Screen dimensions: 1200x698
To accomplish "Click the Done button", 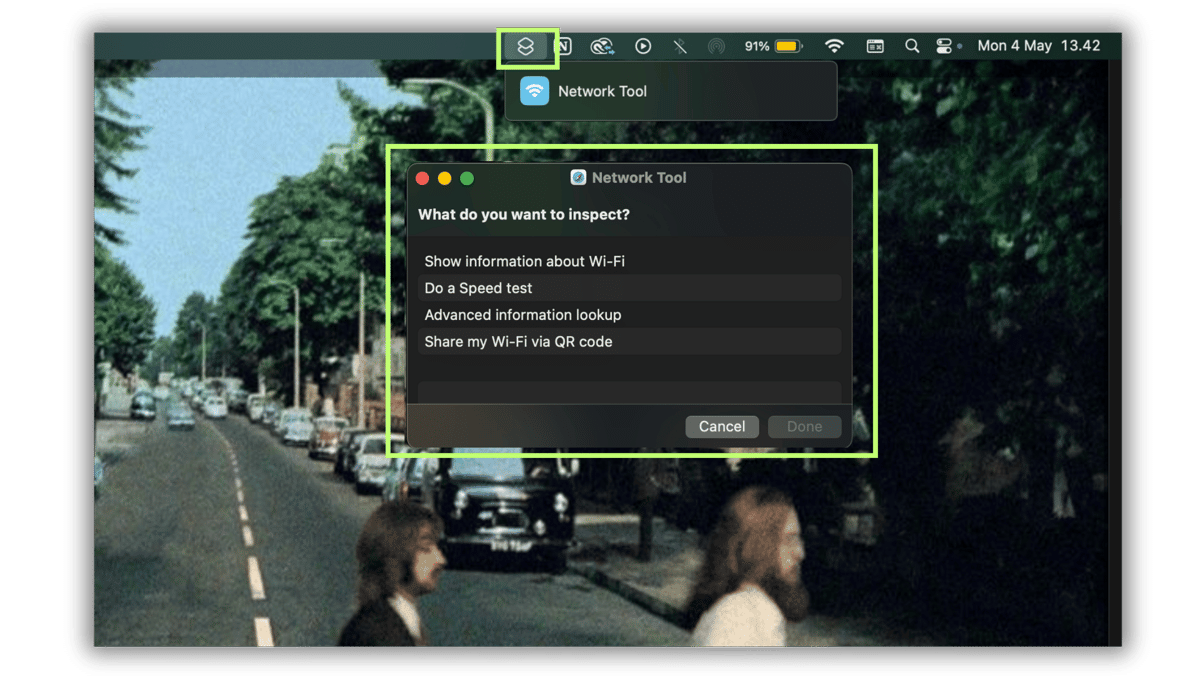I will pyautogui.click(x=804, y=426).
